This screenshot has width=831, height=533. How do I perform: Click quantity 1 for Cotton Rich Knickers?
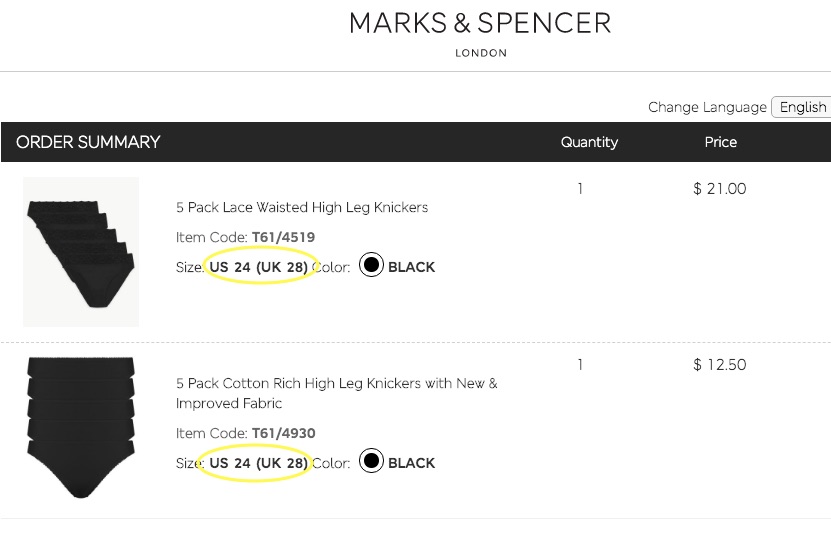(x=580, y=364)
